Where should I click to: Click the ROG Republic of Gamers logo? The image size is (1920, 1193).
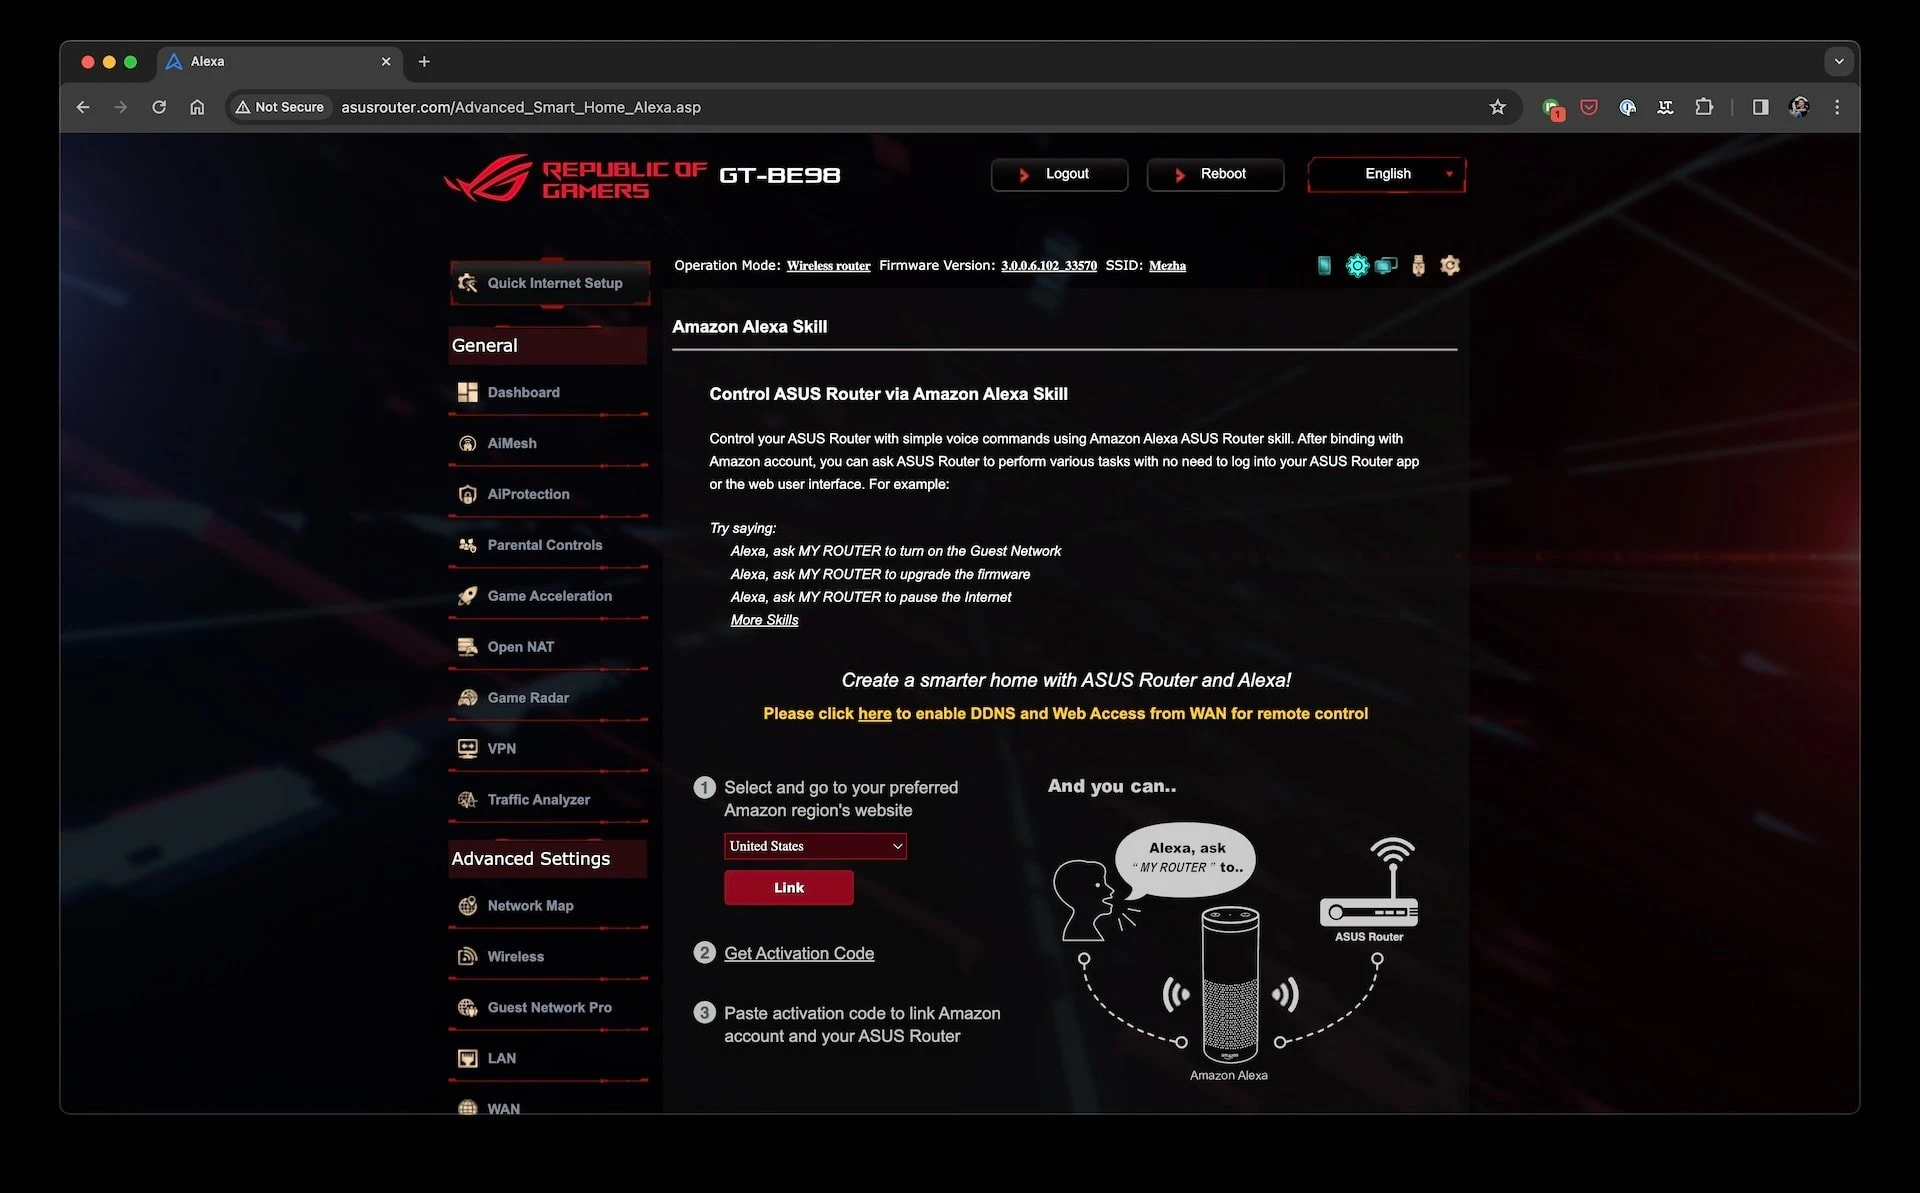(x=576, y=177)
